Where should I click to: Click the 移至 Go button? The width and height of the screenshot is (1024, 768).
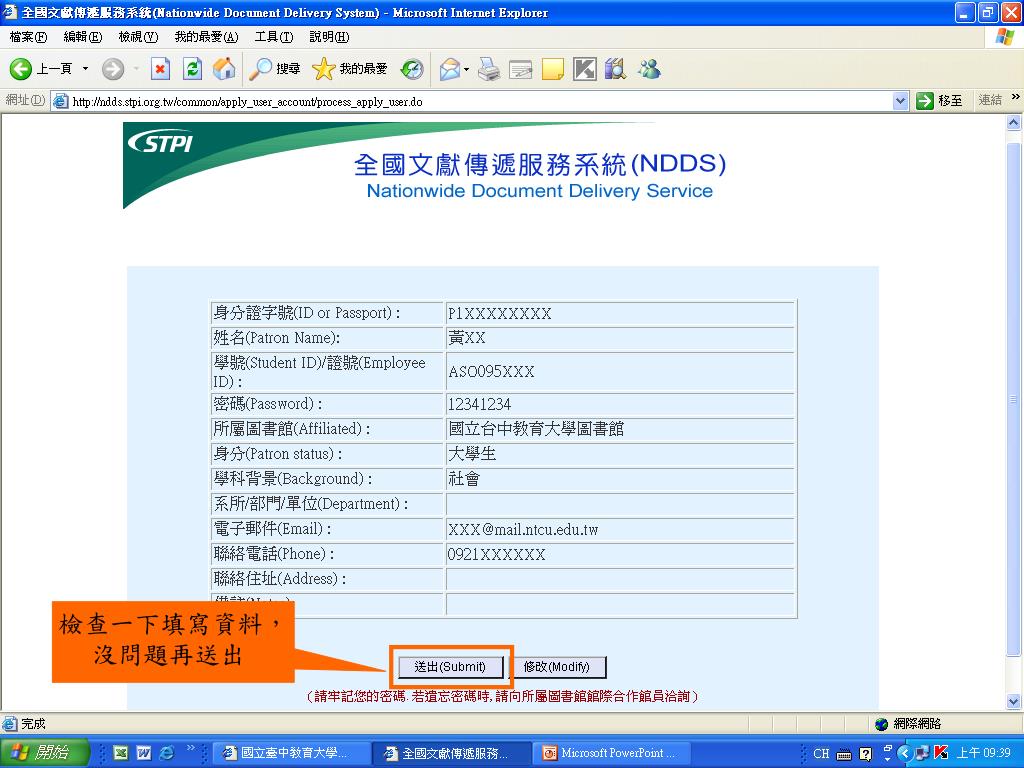(x=940, y=101)
